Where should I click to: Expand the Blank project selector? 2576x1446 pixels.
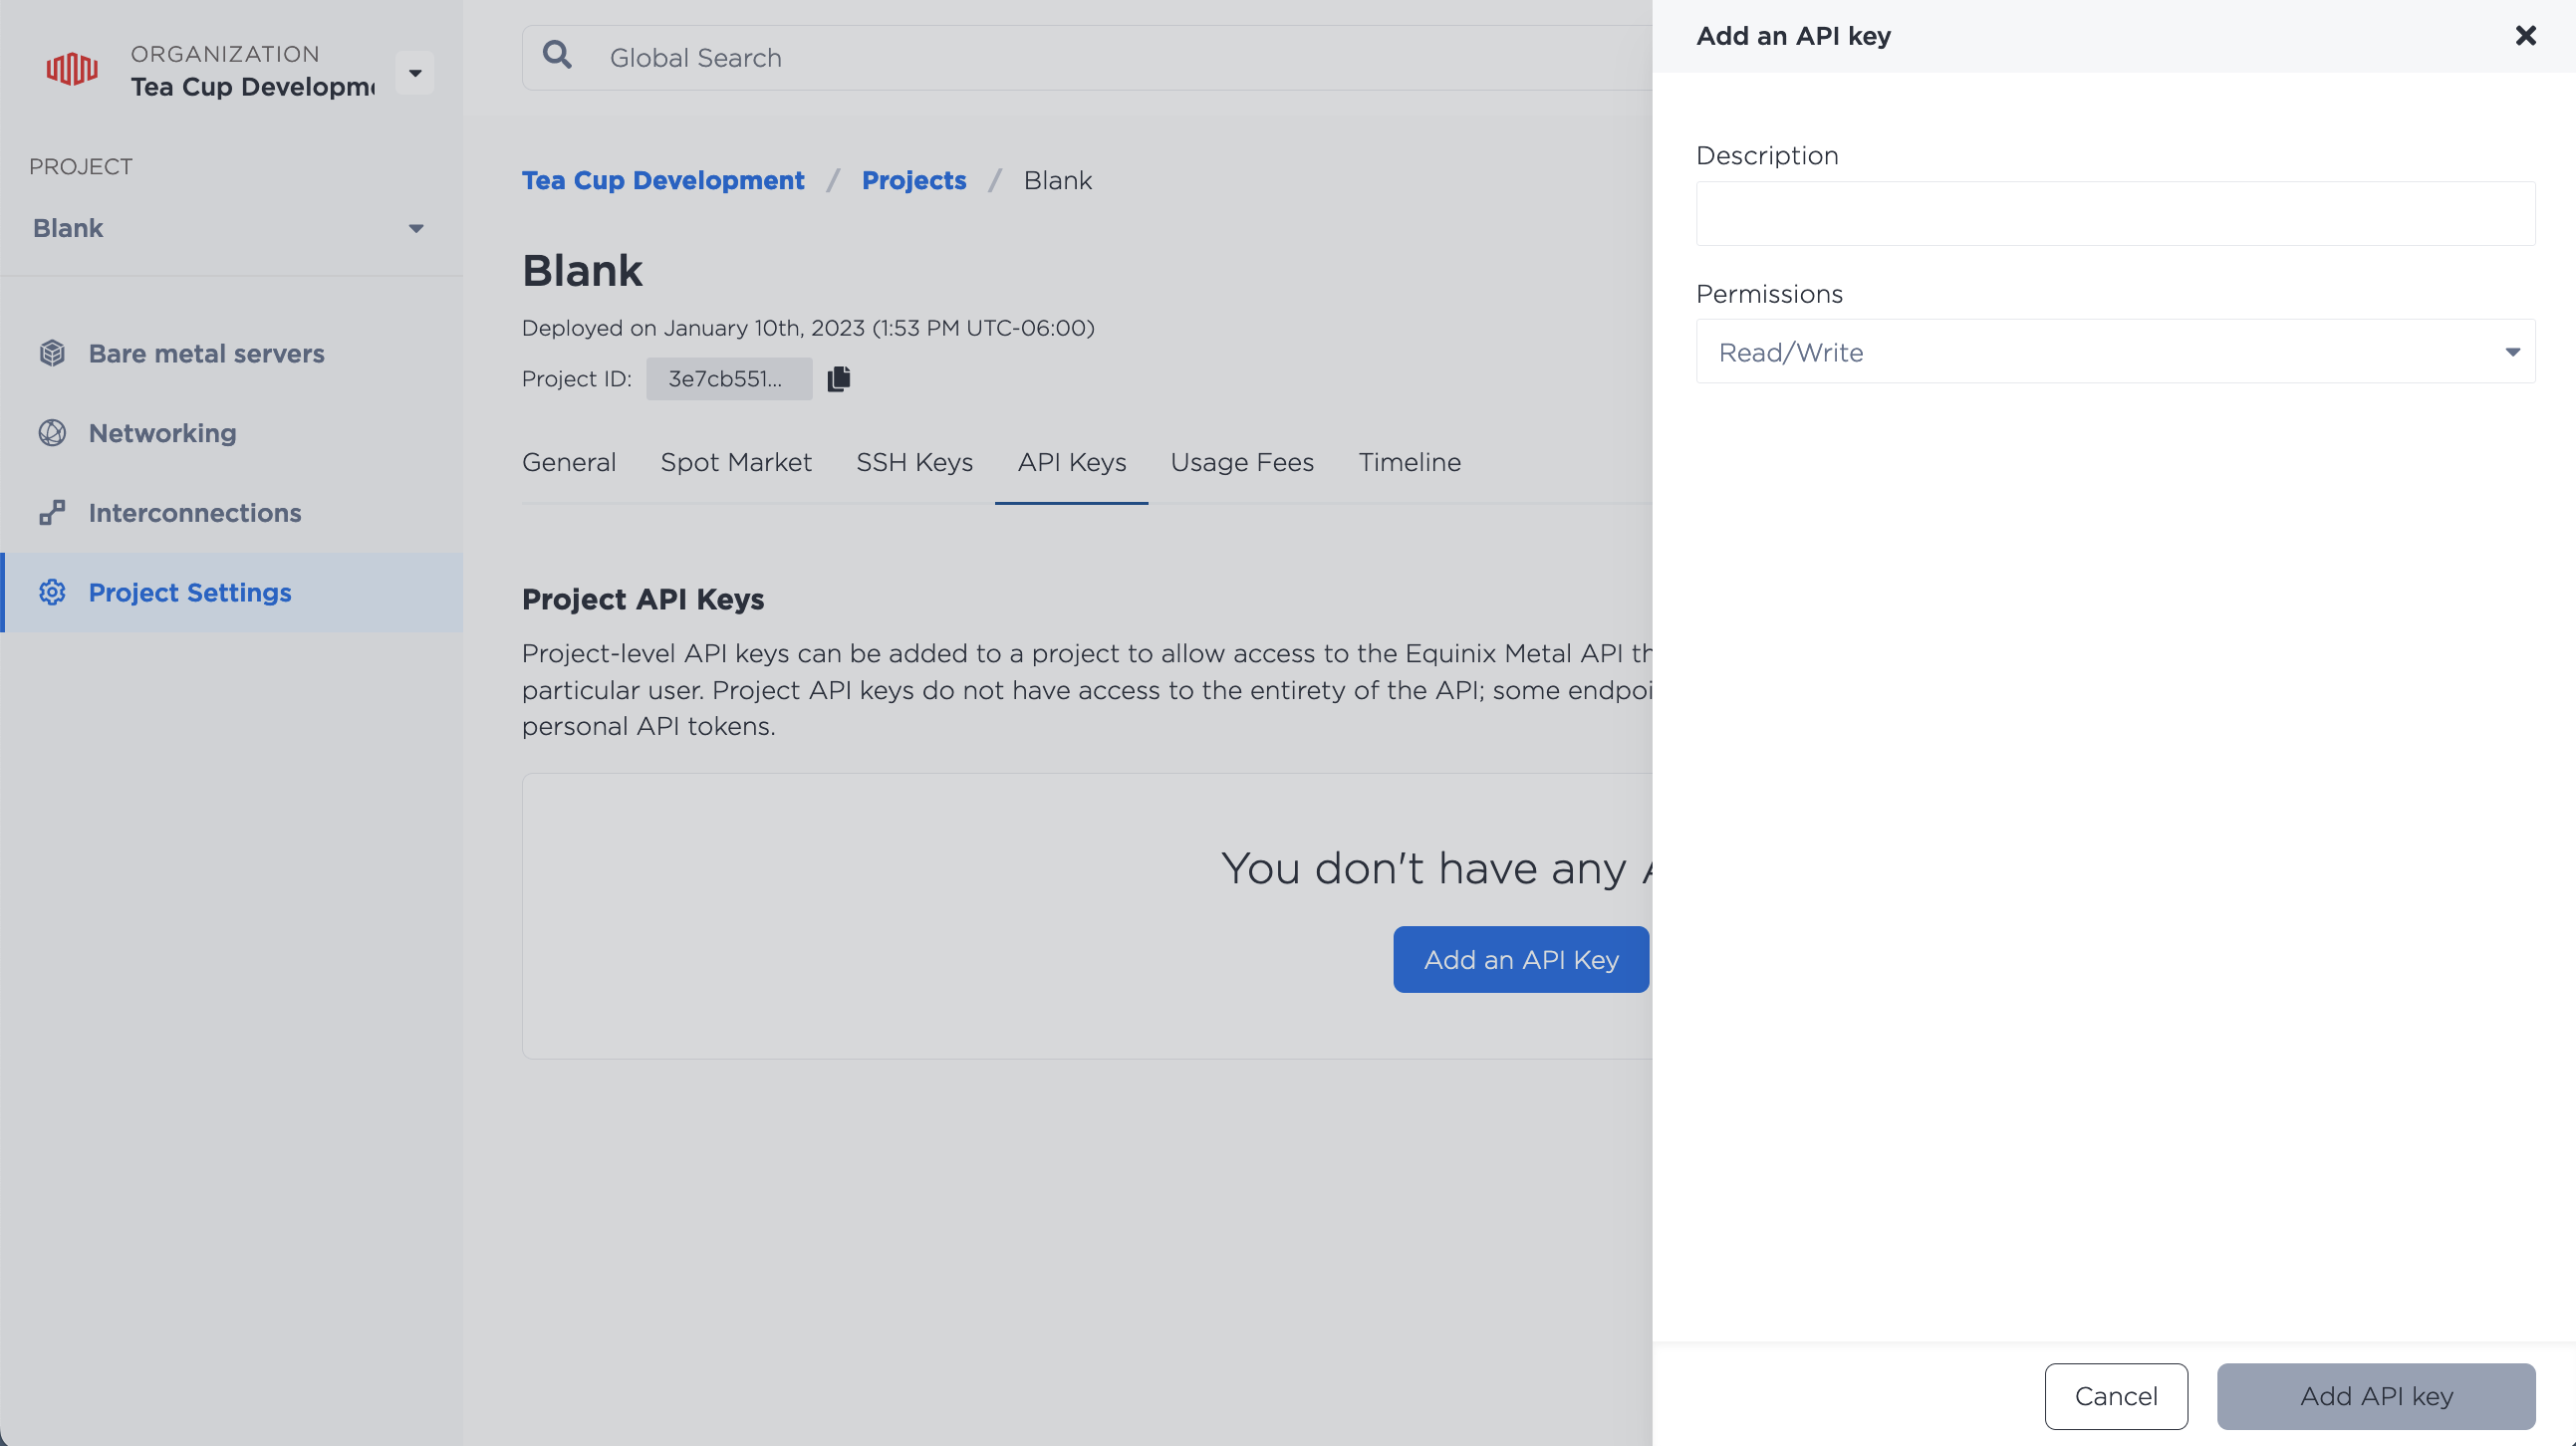(229, 228)
